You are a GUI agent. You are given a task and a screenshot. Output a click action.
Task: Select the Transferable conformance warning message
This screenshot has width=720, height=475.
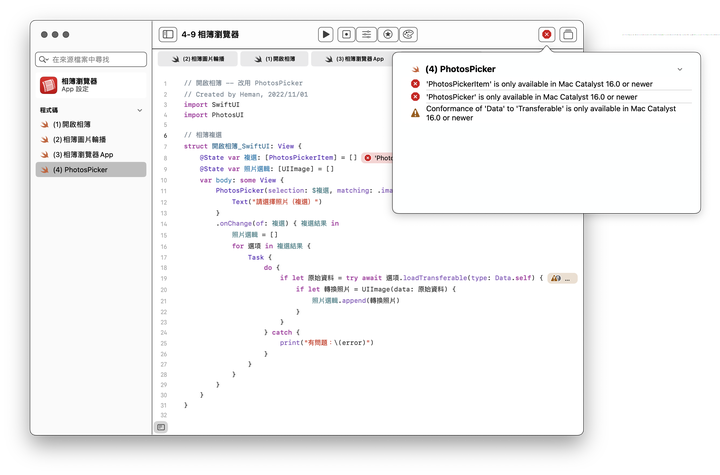coord(551,113)
